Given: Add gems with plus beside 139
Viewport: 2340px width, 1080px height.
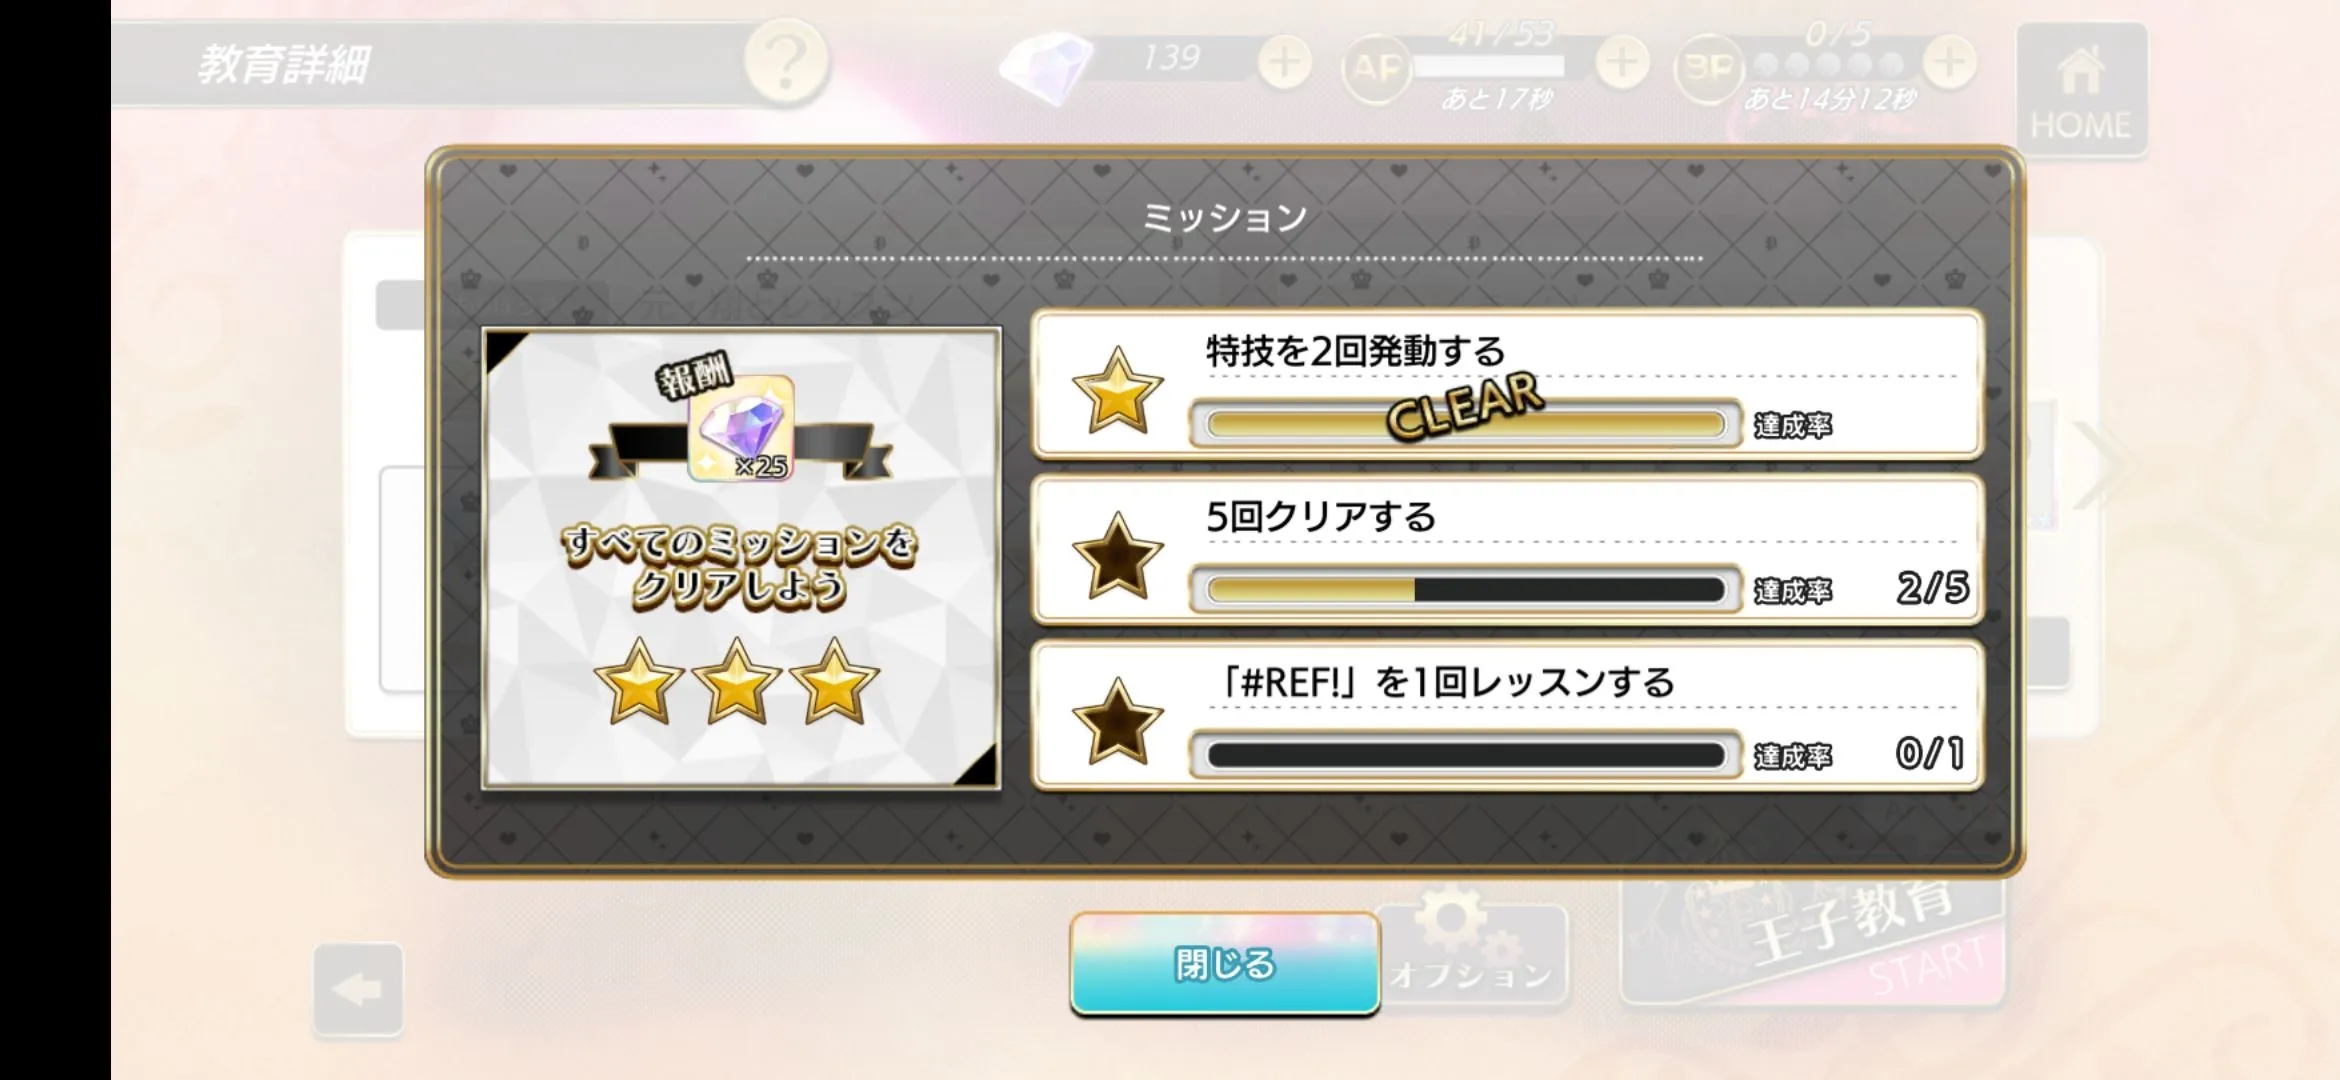Looking at the screenshot, I should [1284, 63].
